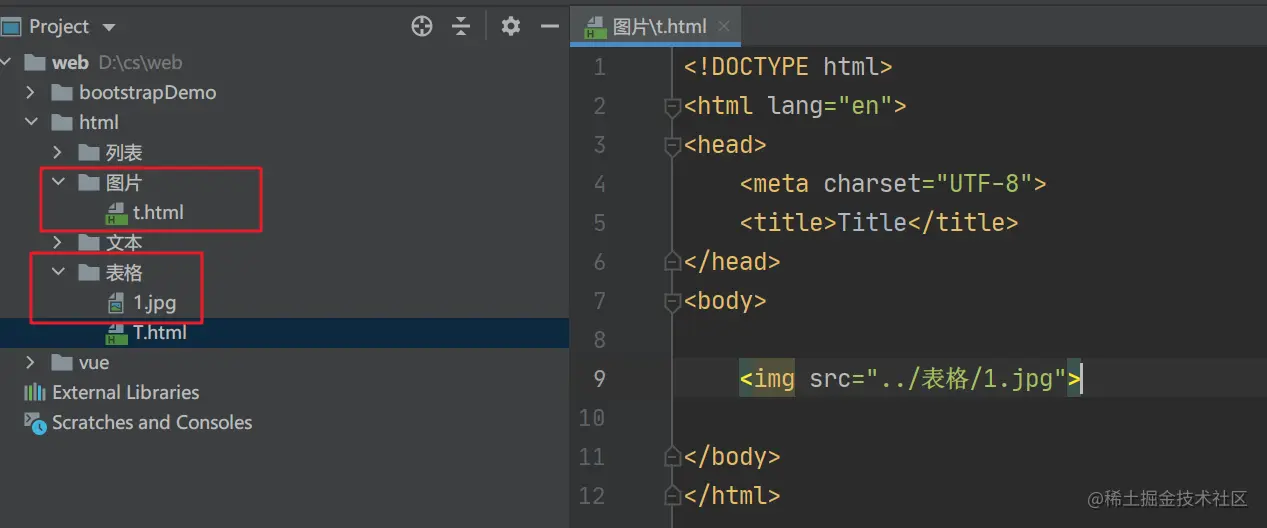Select the 文本 folder
1267x528 pixels.
124,242
